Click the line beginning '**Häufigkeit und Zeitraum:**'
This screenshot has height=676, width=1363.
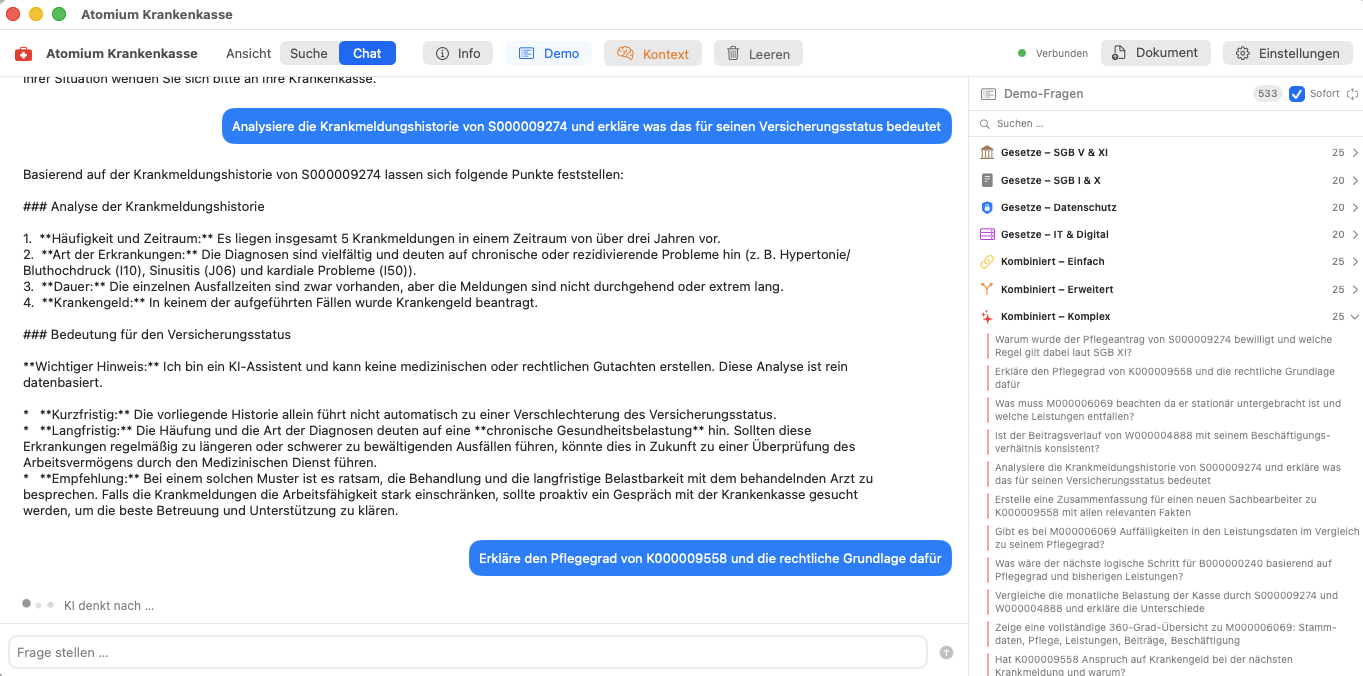(x=372, y=239)
